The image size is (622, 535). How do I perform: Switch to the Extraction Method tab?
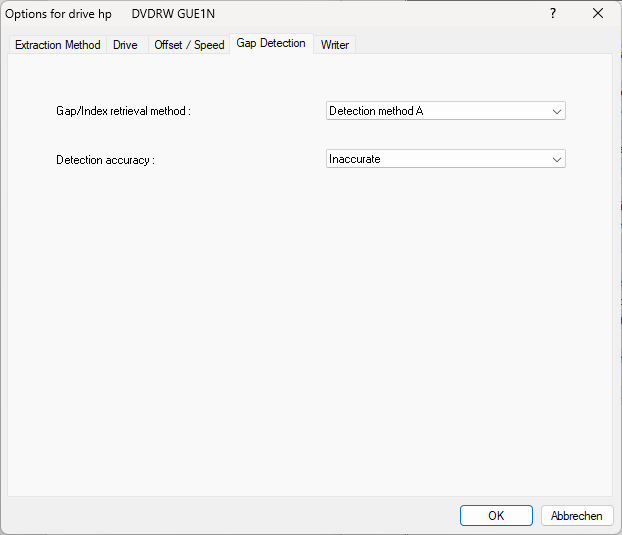pyautogui.click(x=57, y=45)
